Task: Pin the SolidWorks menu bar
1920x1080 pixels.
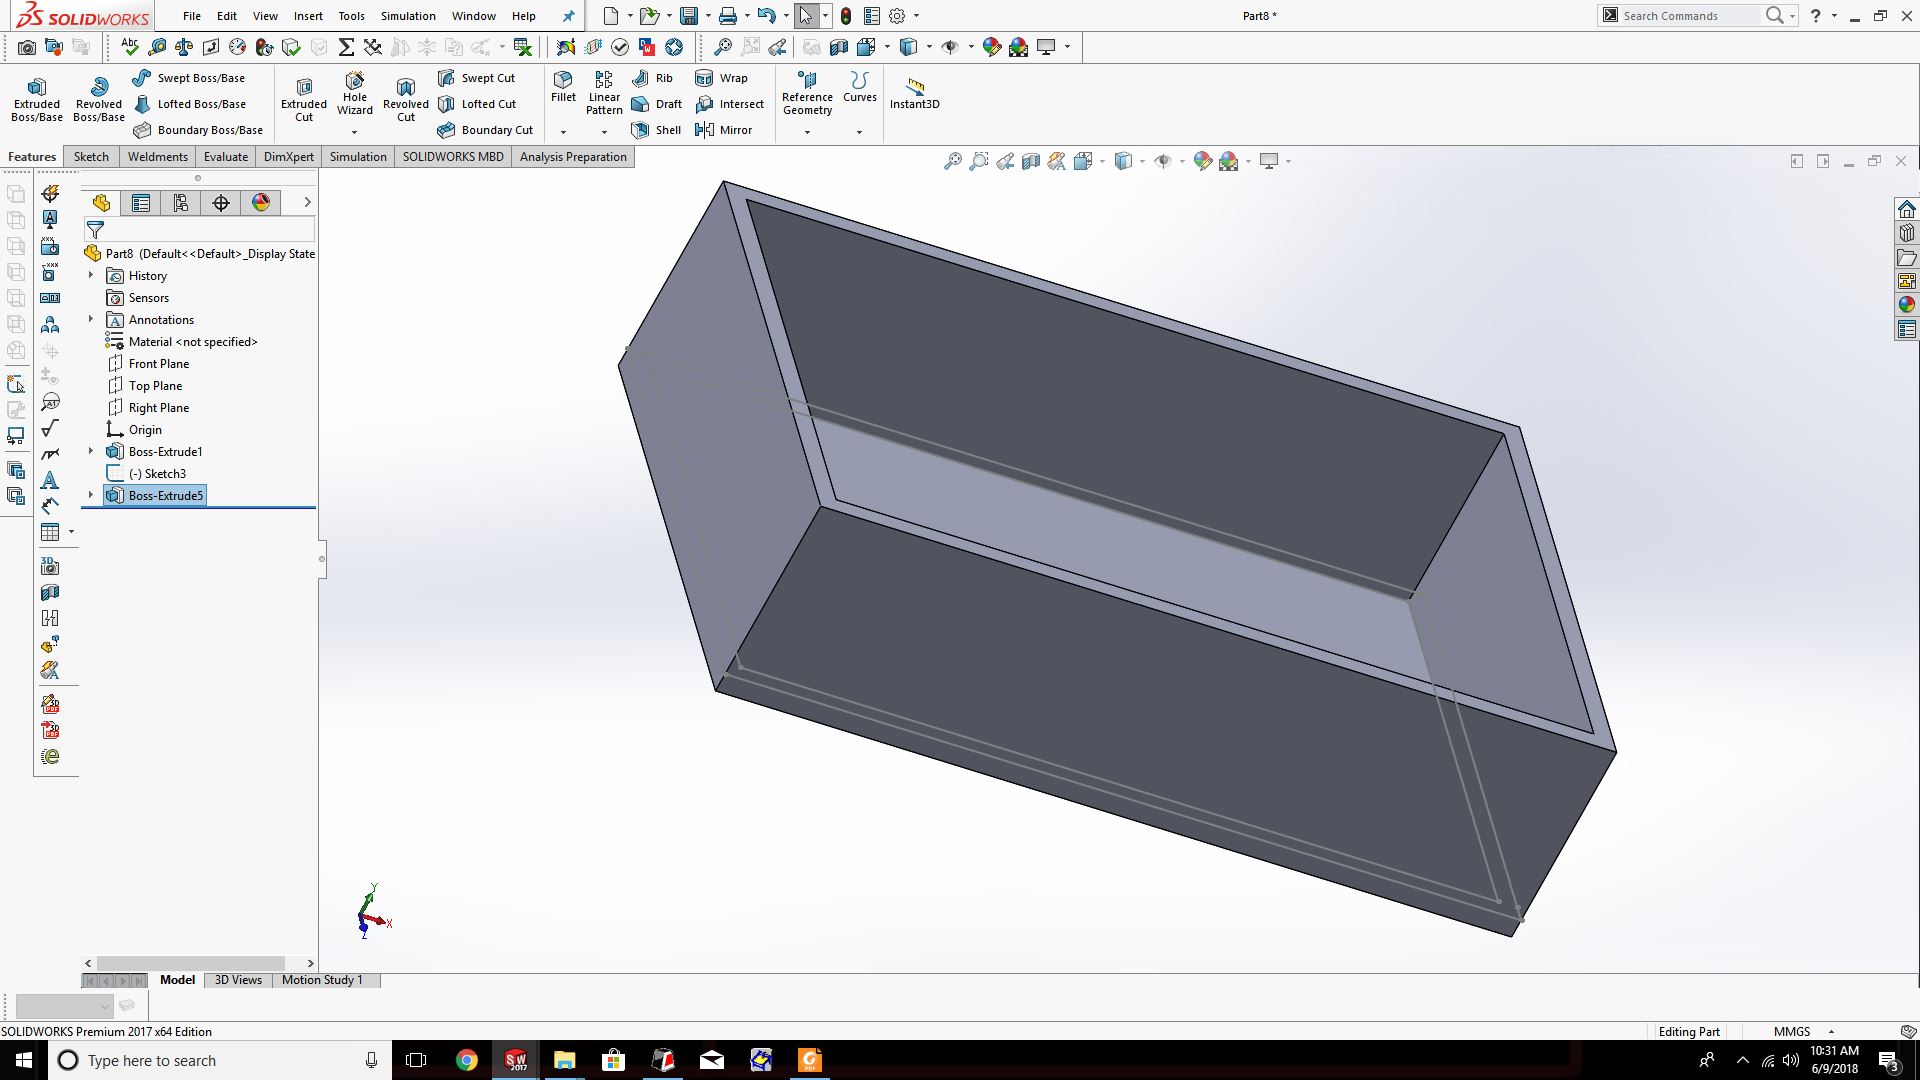Action: pyautogui.click(x=568, y=16)
